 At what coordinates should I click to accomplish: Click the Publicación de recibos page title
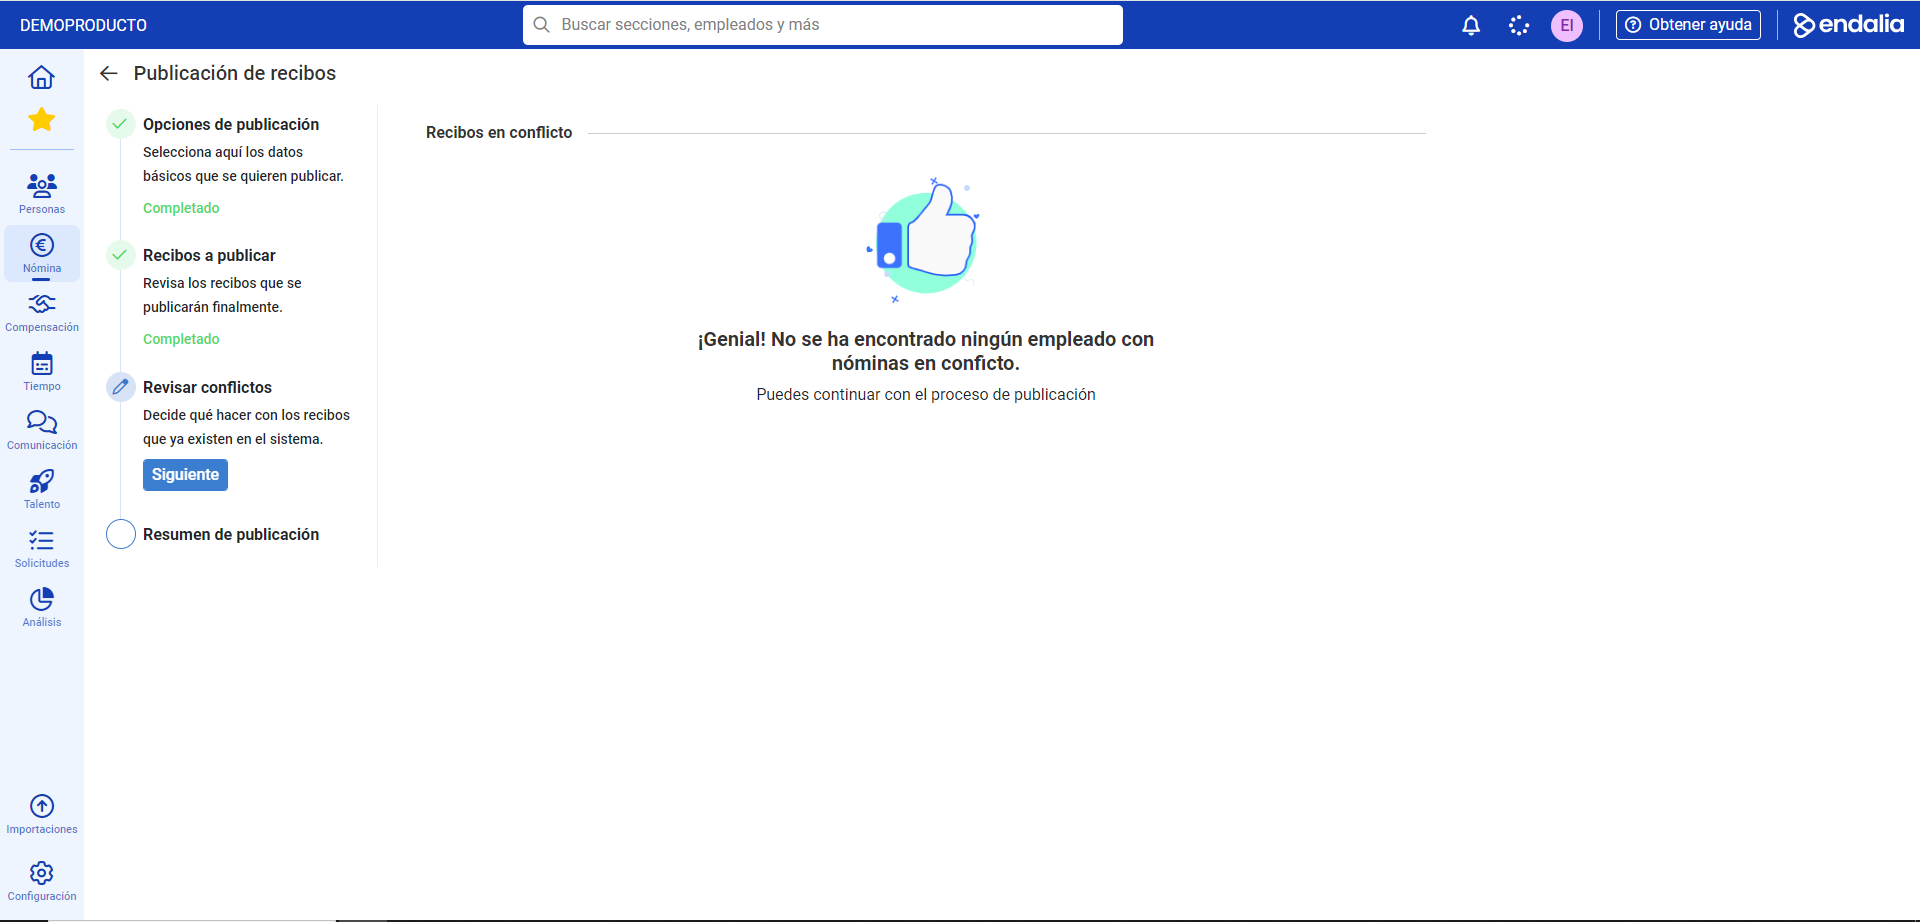click(235, 73)
